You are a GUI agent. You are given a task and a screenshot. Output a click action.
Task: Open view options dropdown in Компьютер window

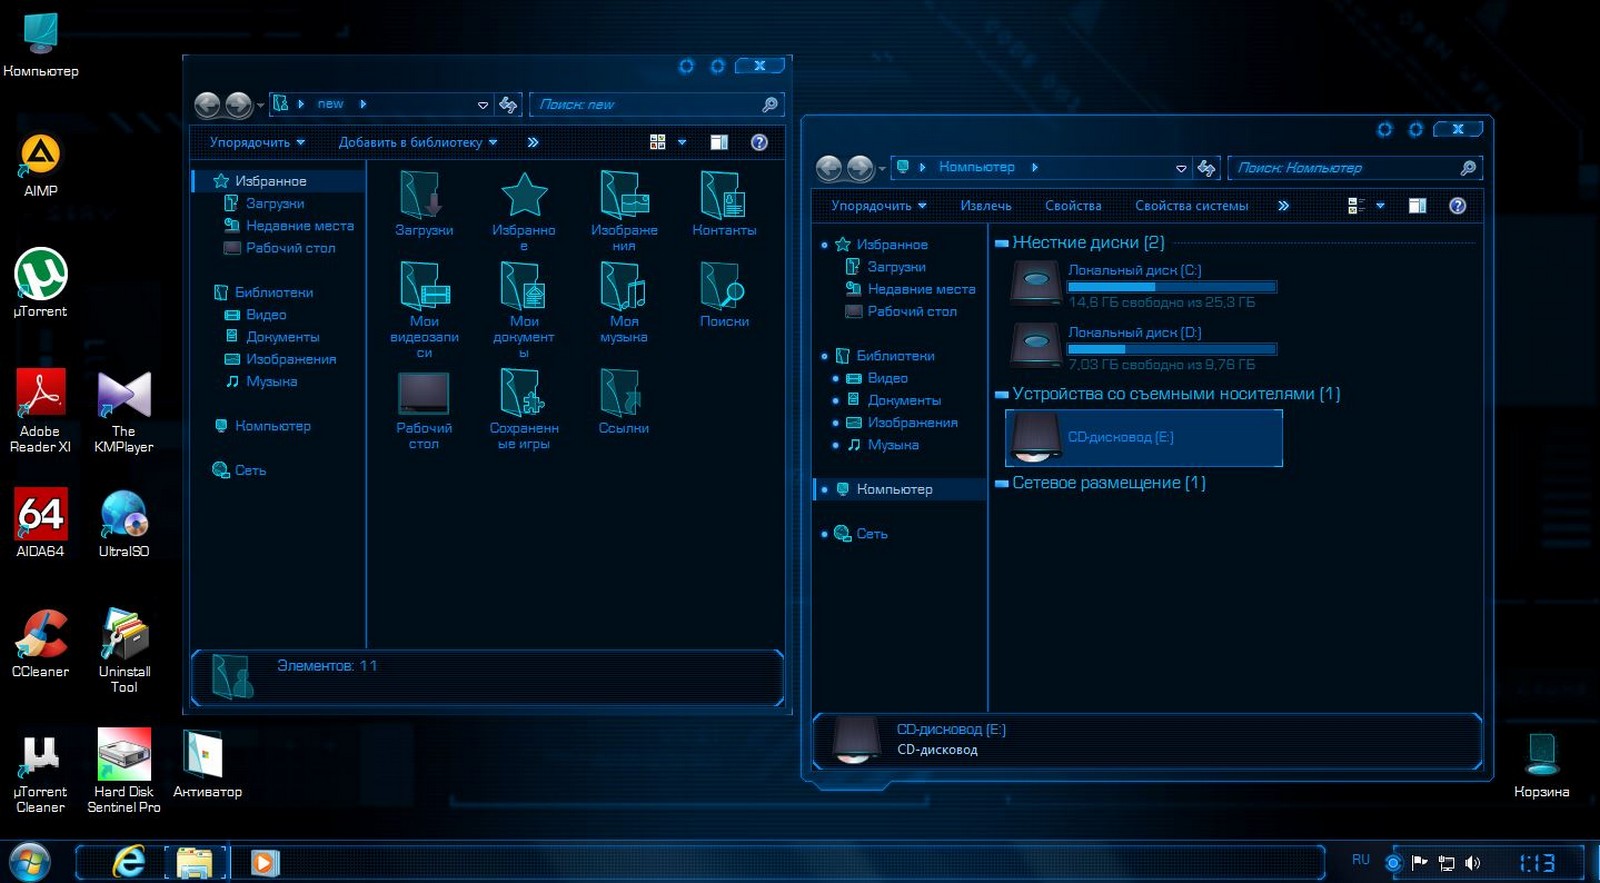pyautogui.click(x=1380, y=206)
